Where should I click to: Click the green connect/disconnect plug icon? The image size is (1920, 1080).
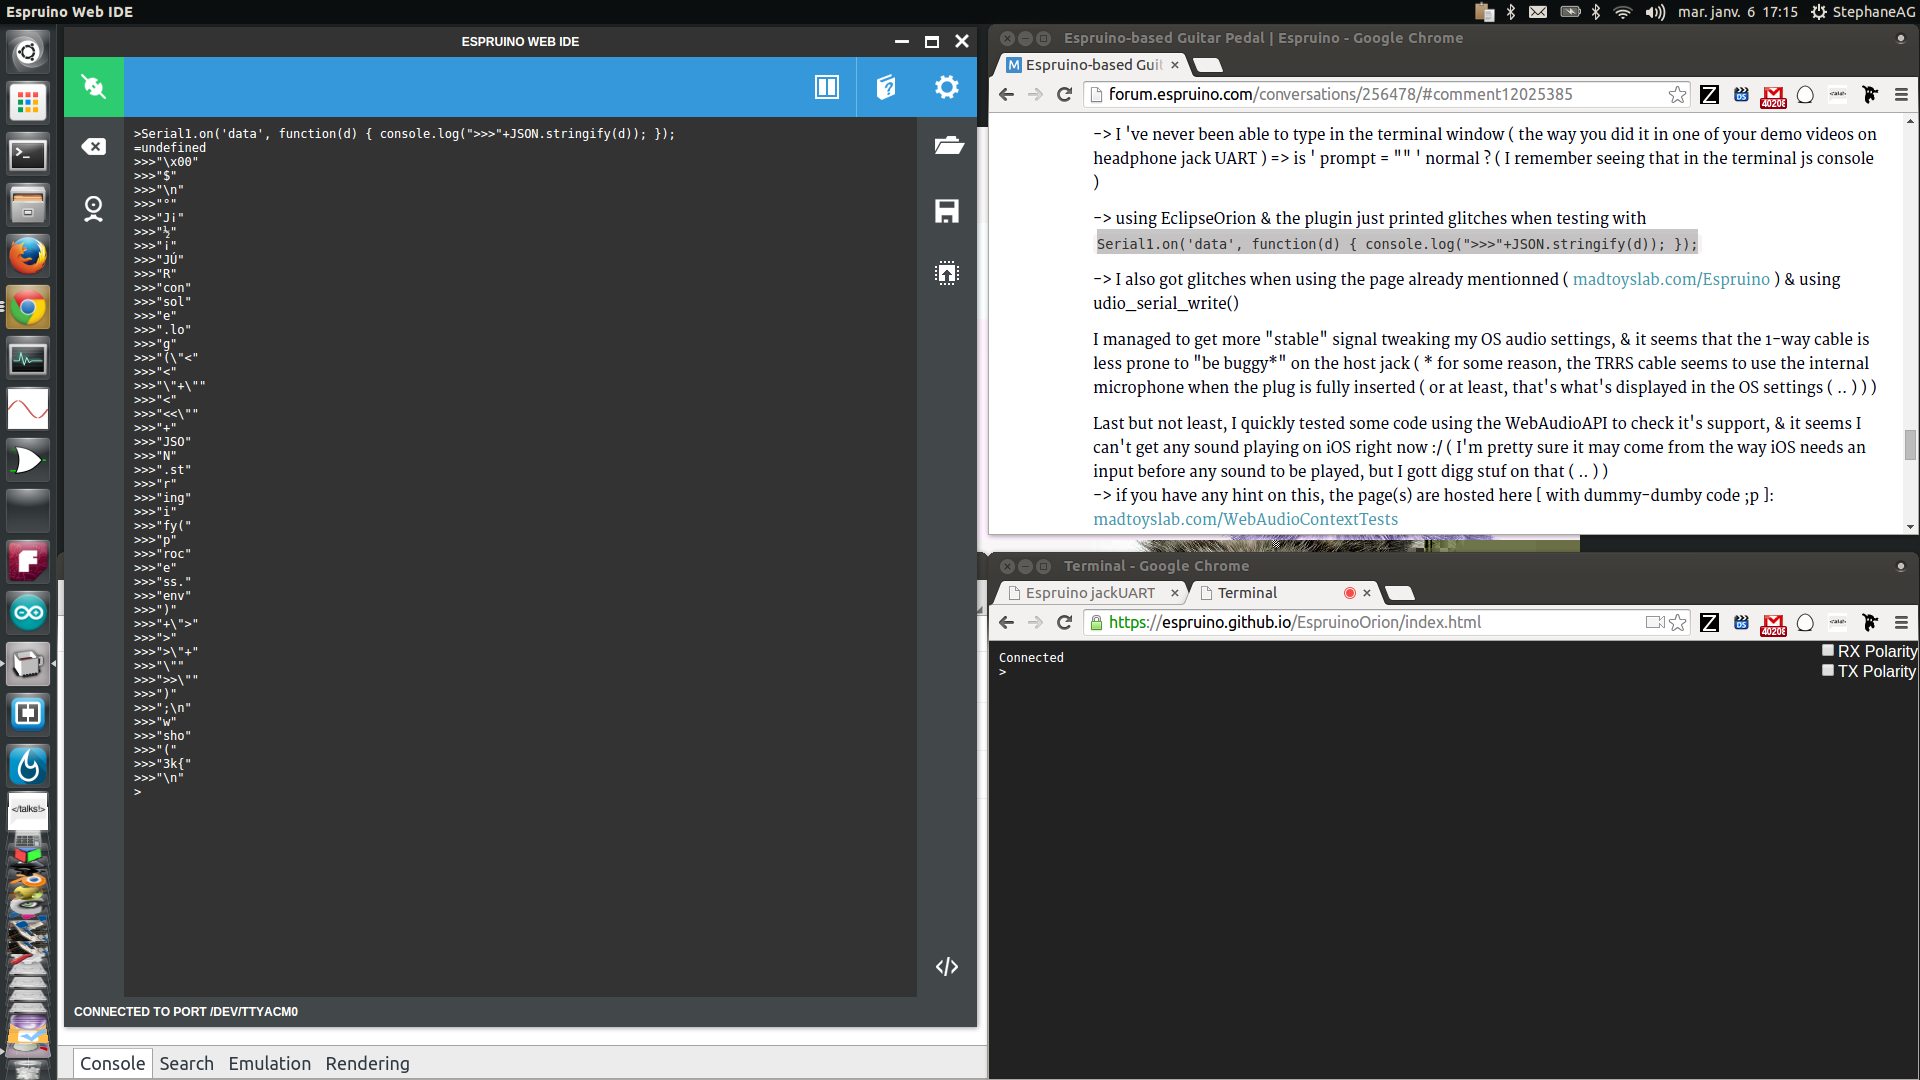point(94,87)
